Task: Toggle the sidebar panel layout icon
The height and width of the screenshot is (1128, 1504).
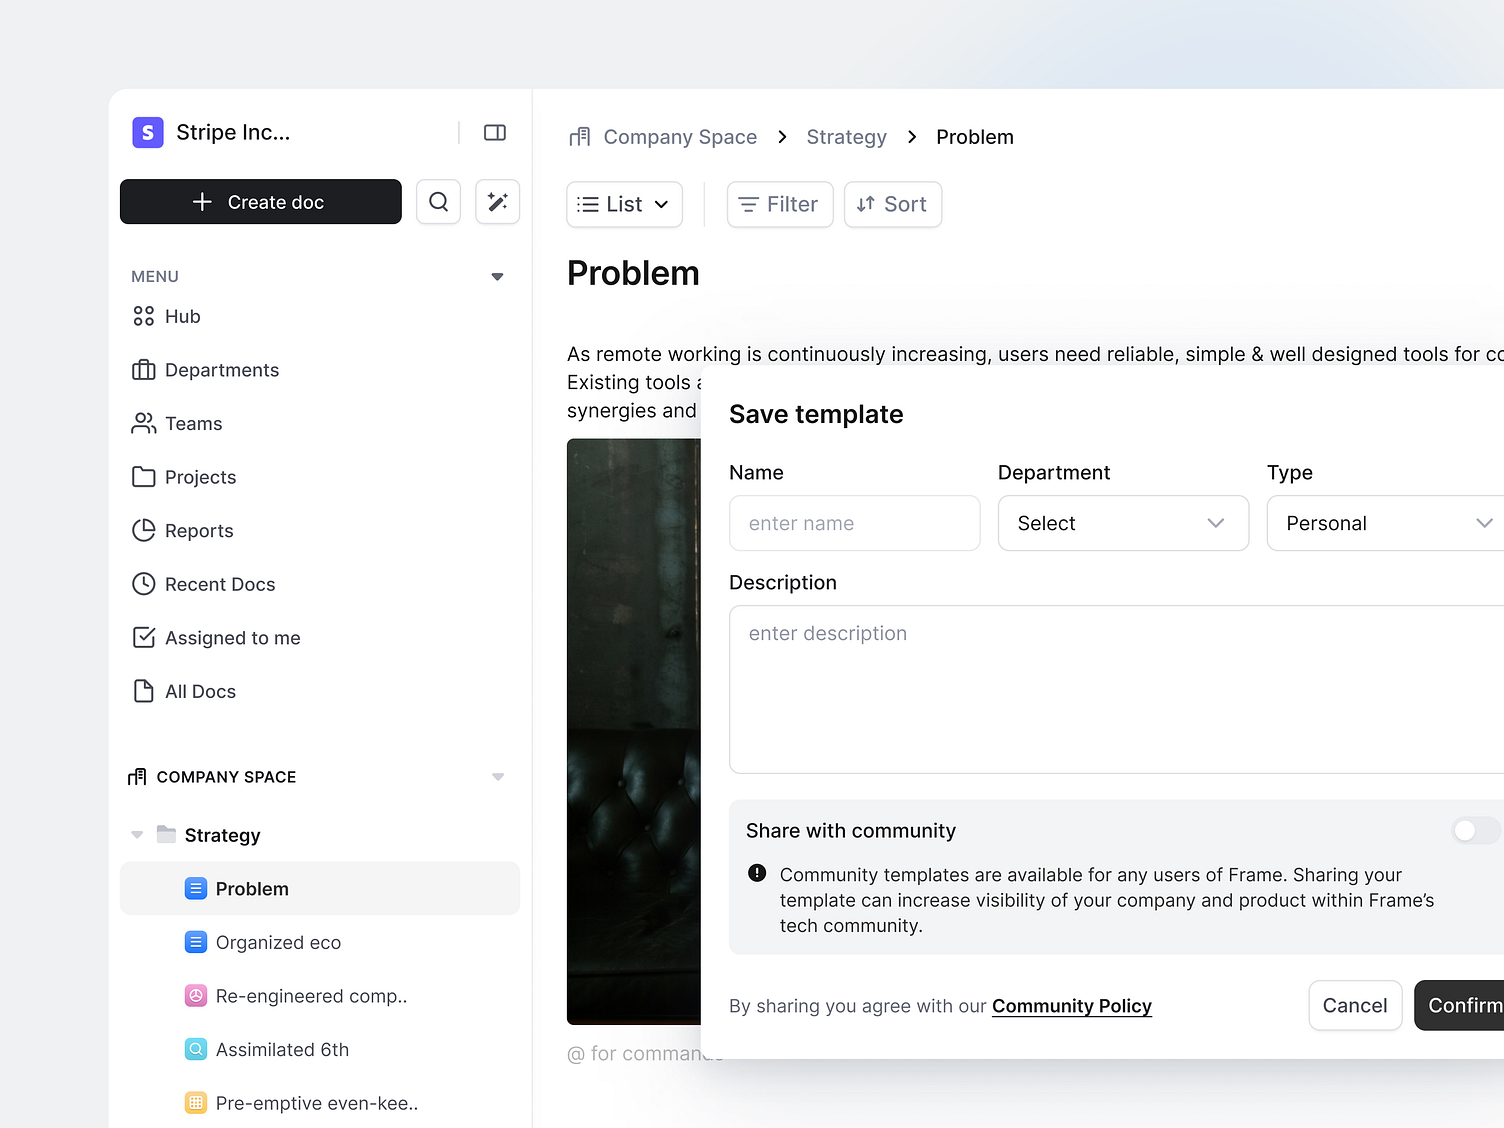Action: 495,133
